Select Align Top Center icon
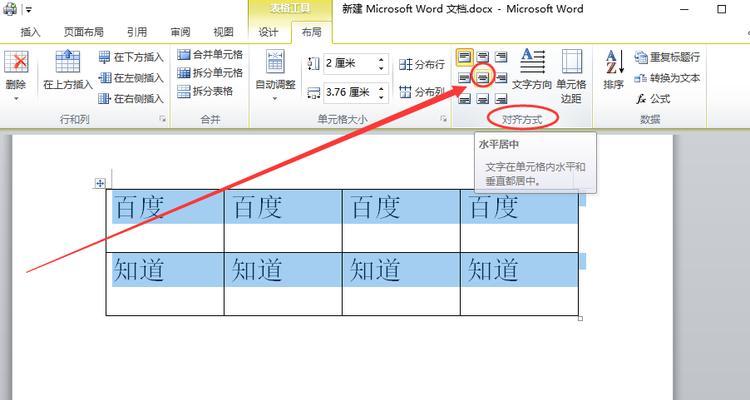 (483, 57)
